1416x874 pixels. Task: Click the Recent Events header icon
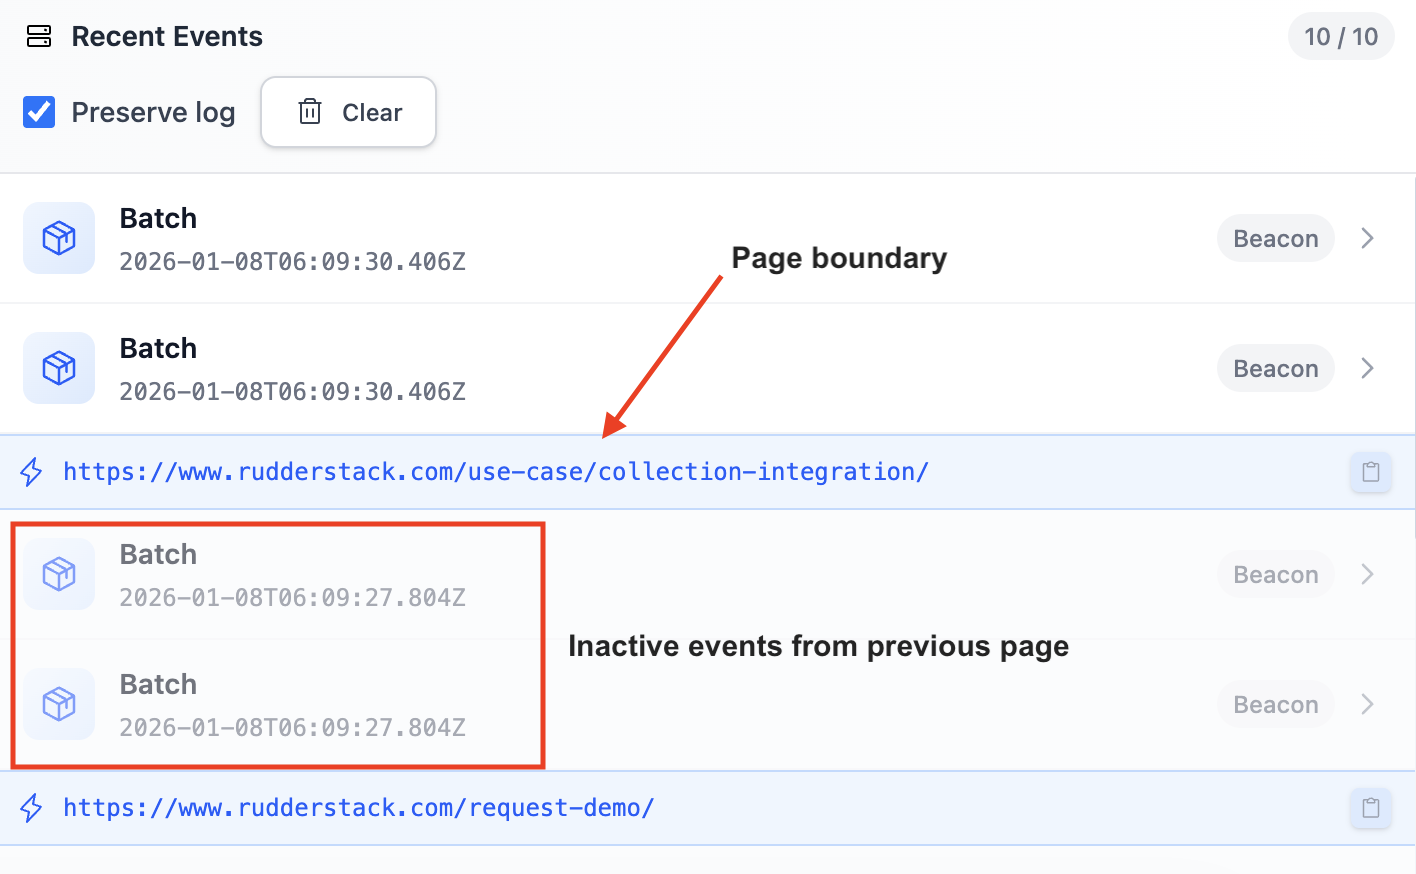[x=39, y=37]
